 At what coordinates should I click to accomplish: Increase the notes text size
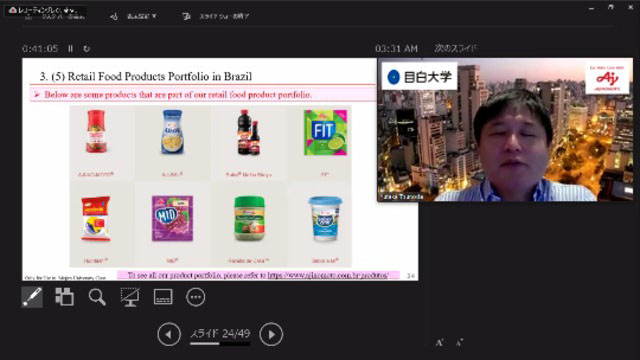click(x=440, y=342)
